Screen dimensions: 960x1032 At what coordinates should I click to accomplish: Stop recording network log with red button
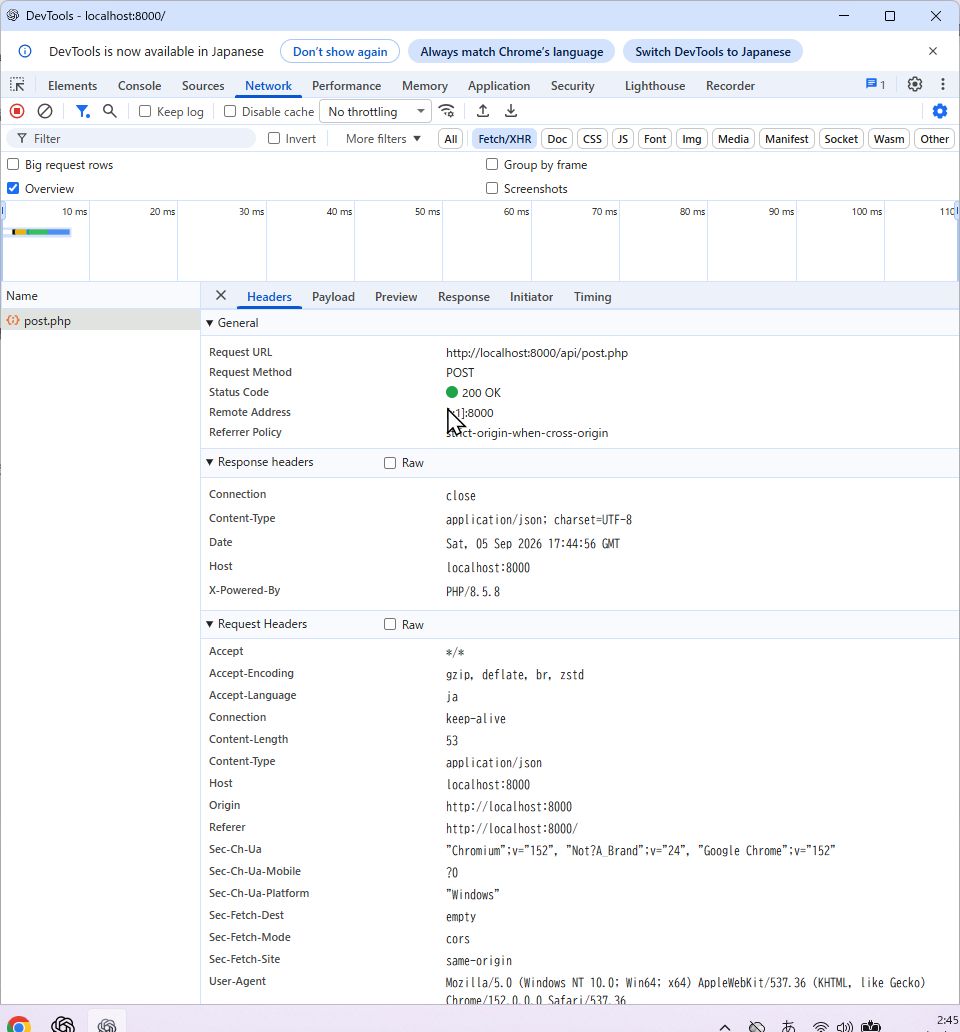point(17,111)
